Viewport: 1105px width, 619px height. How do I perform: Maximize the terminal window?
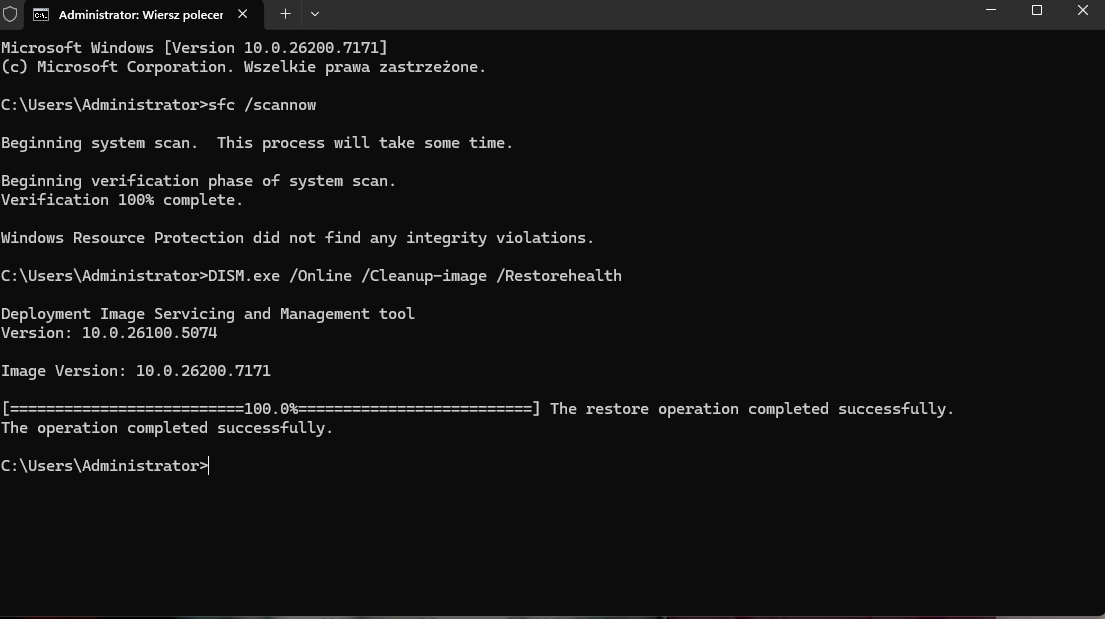pos(1037,11)
